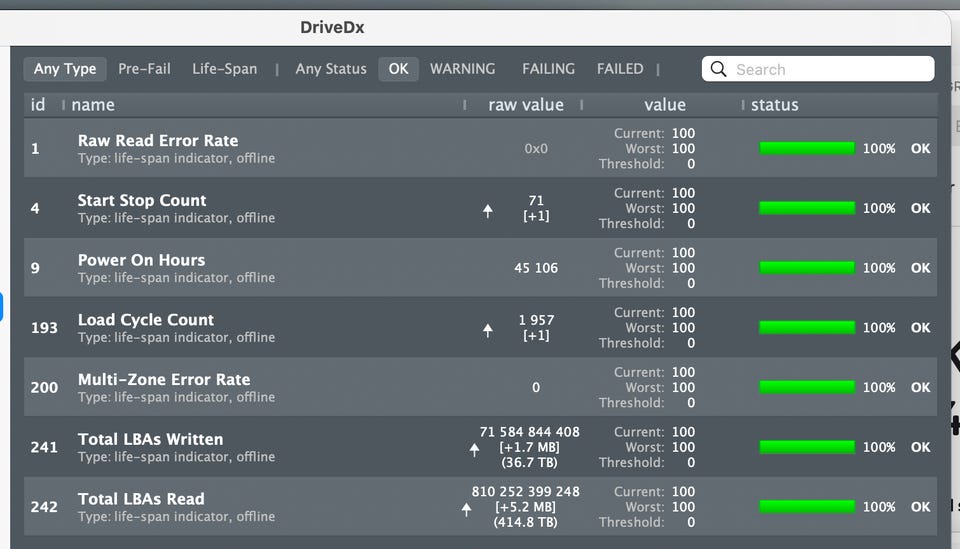
Task: Sort by the raw value column header
Action: pos(526,105)
